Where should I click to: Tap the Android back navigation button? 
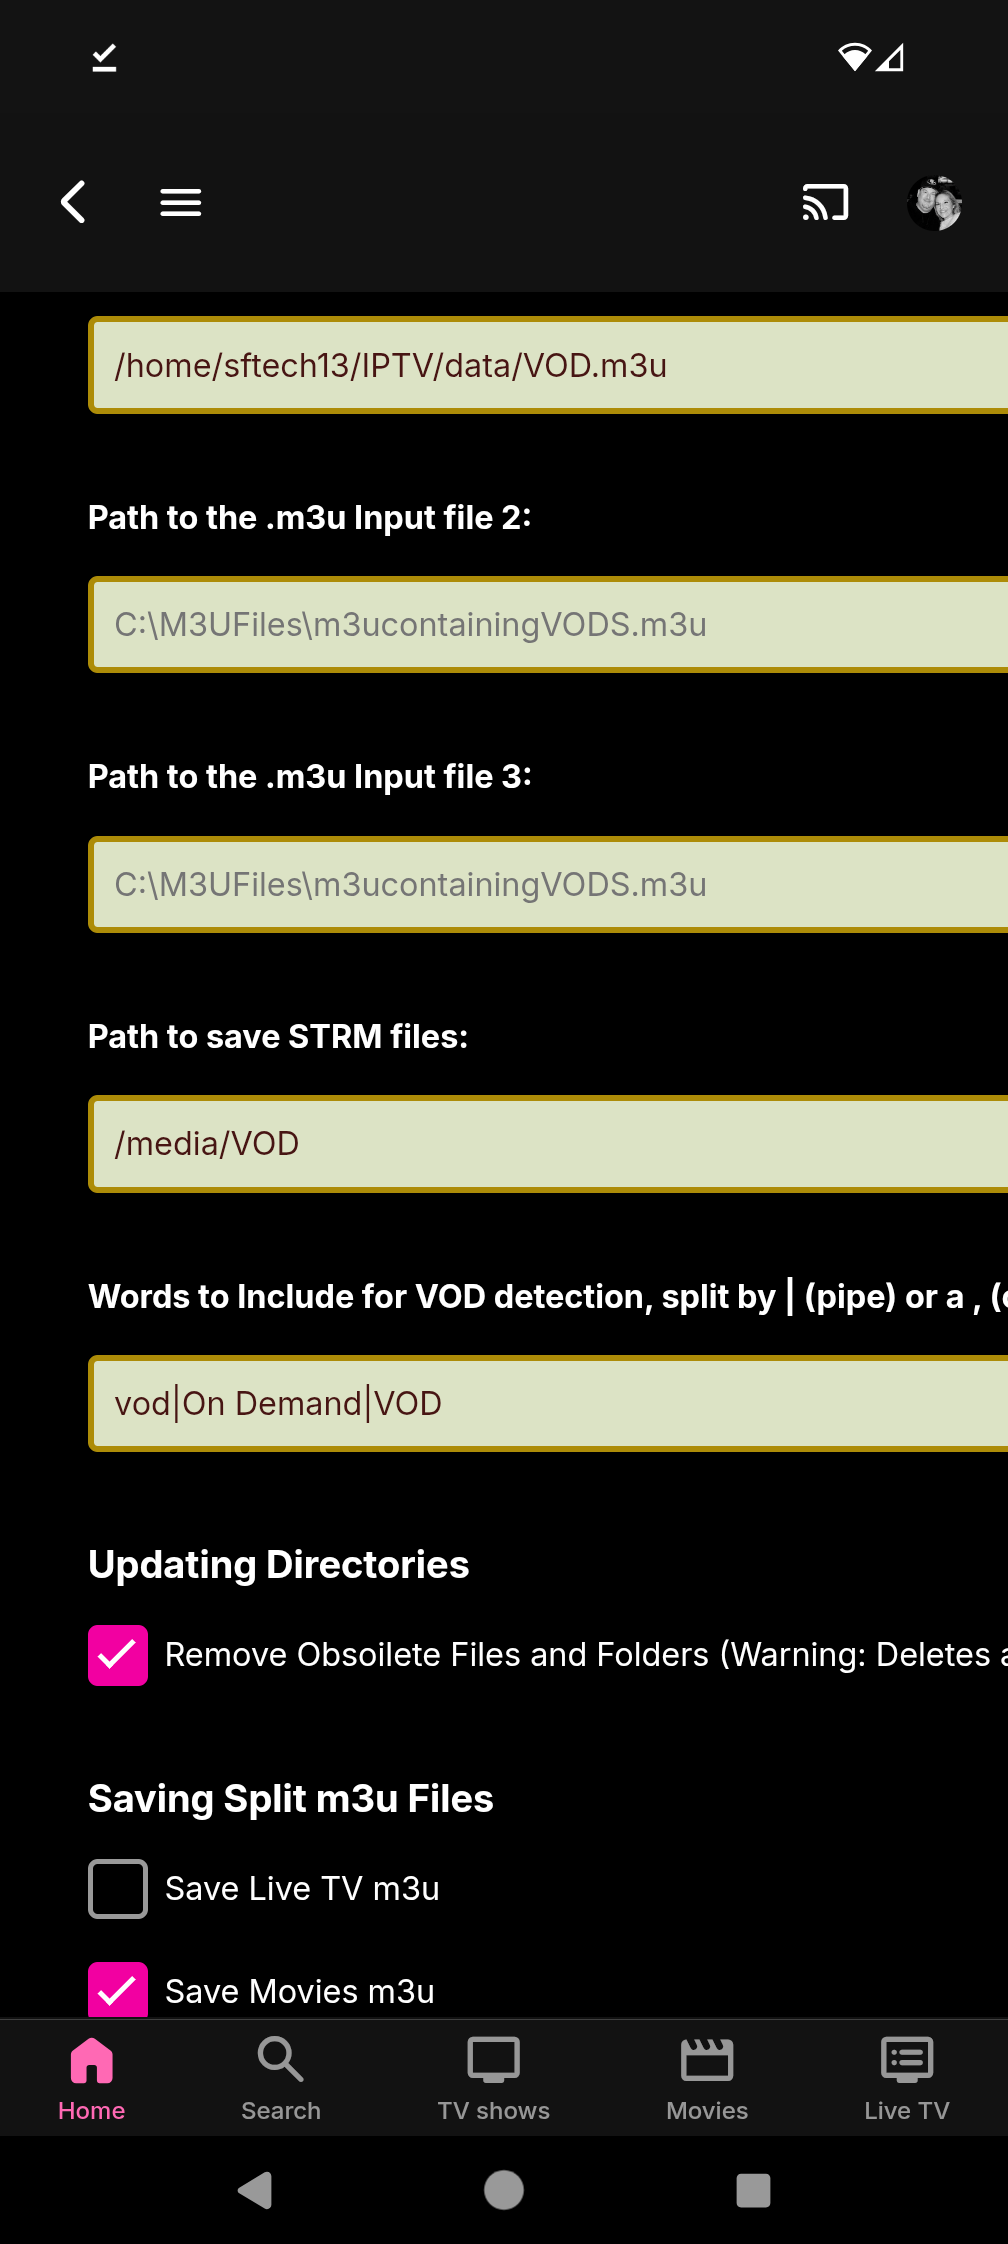pos(255,2190)
